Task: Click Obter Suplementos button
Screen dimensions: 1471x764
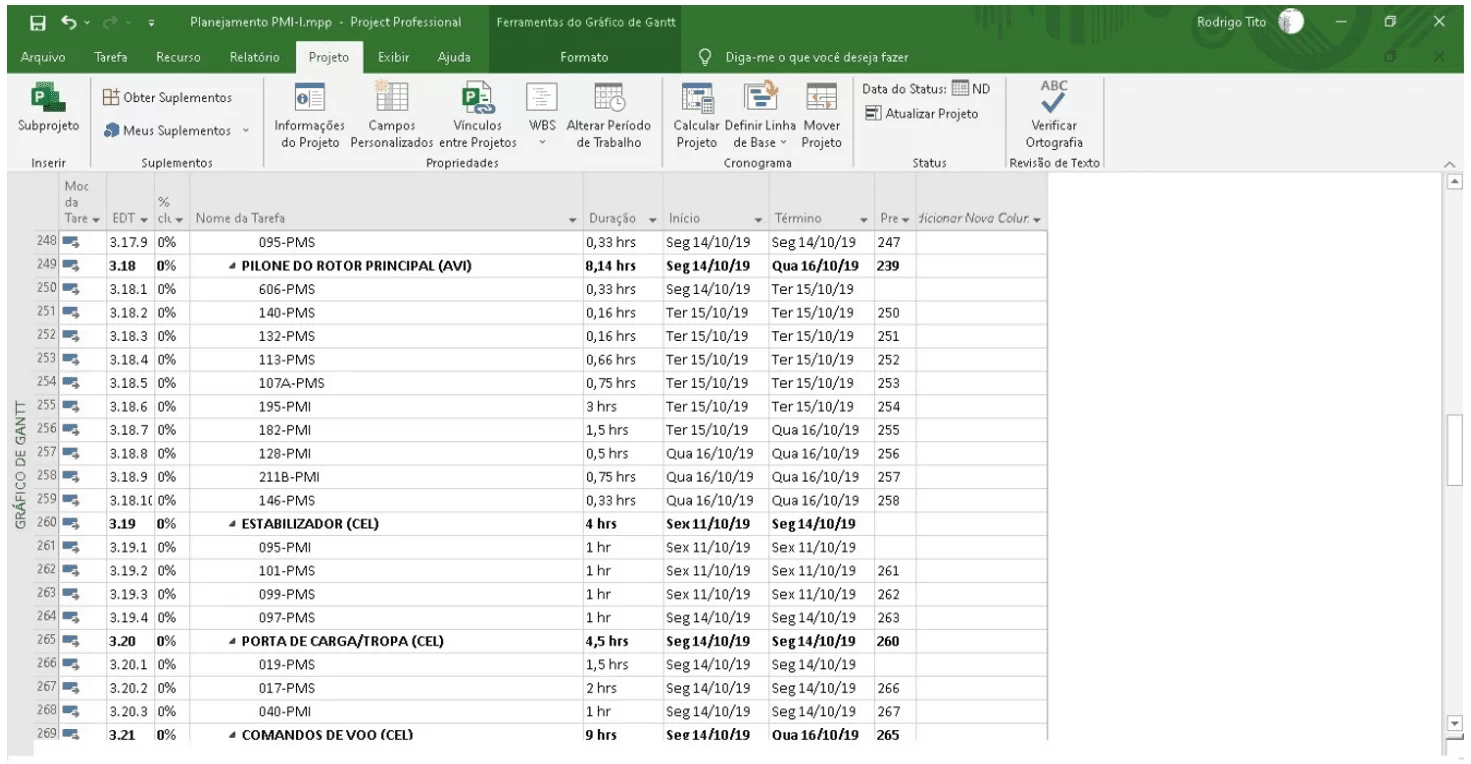Action: click(x=168, y=97)
